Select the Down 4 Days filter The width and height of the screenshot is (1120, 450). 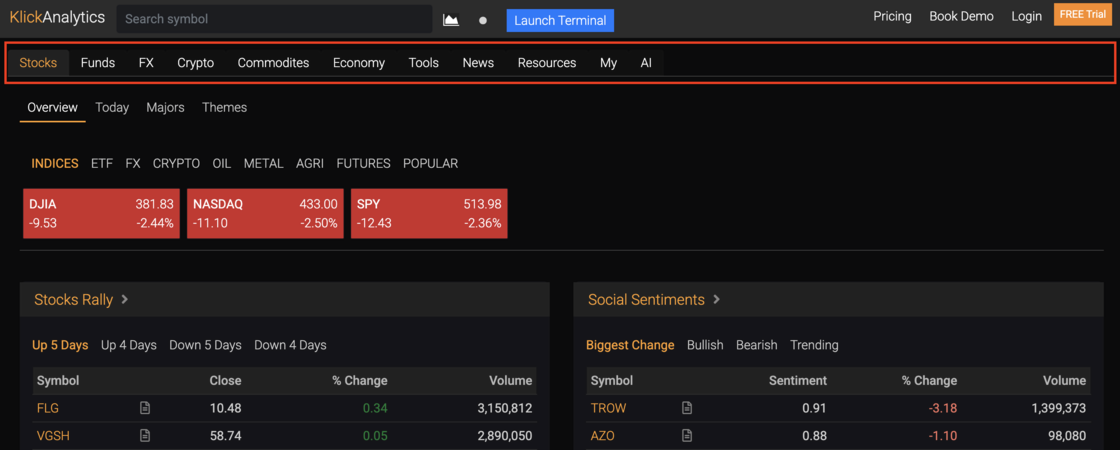(290, 345)
